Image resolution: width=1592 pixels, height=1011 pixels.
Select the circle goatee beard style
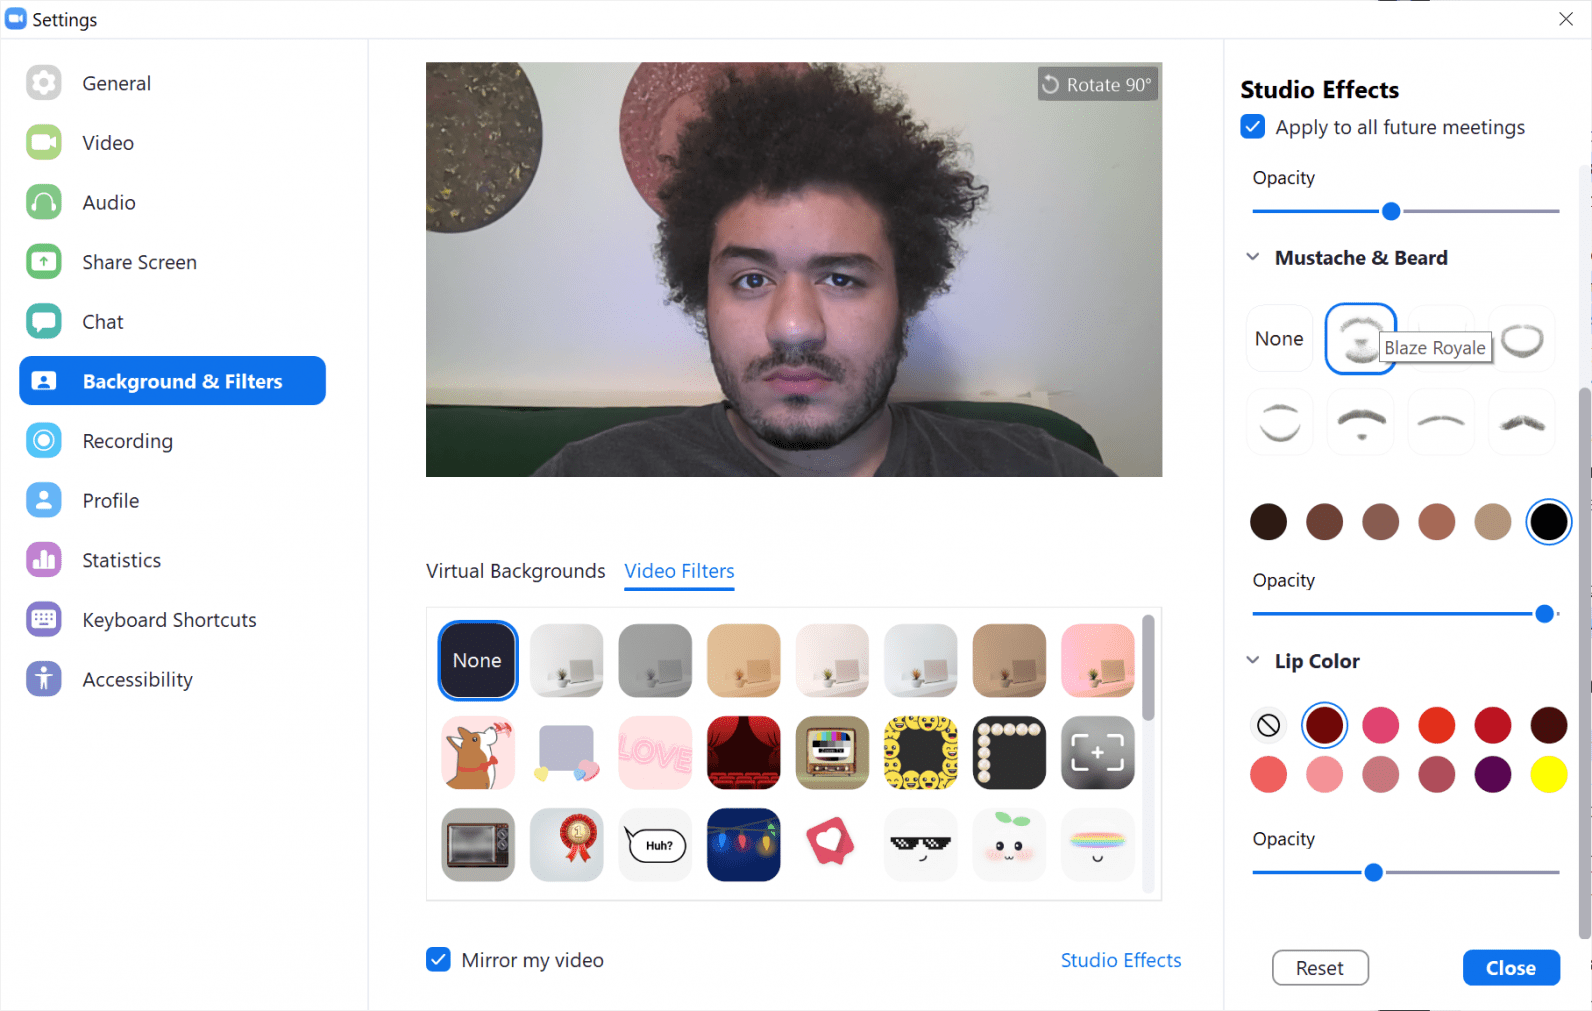(1523, 340)
